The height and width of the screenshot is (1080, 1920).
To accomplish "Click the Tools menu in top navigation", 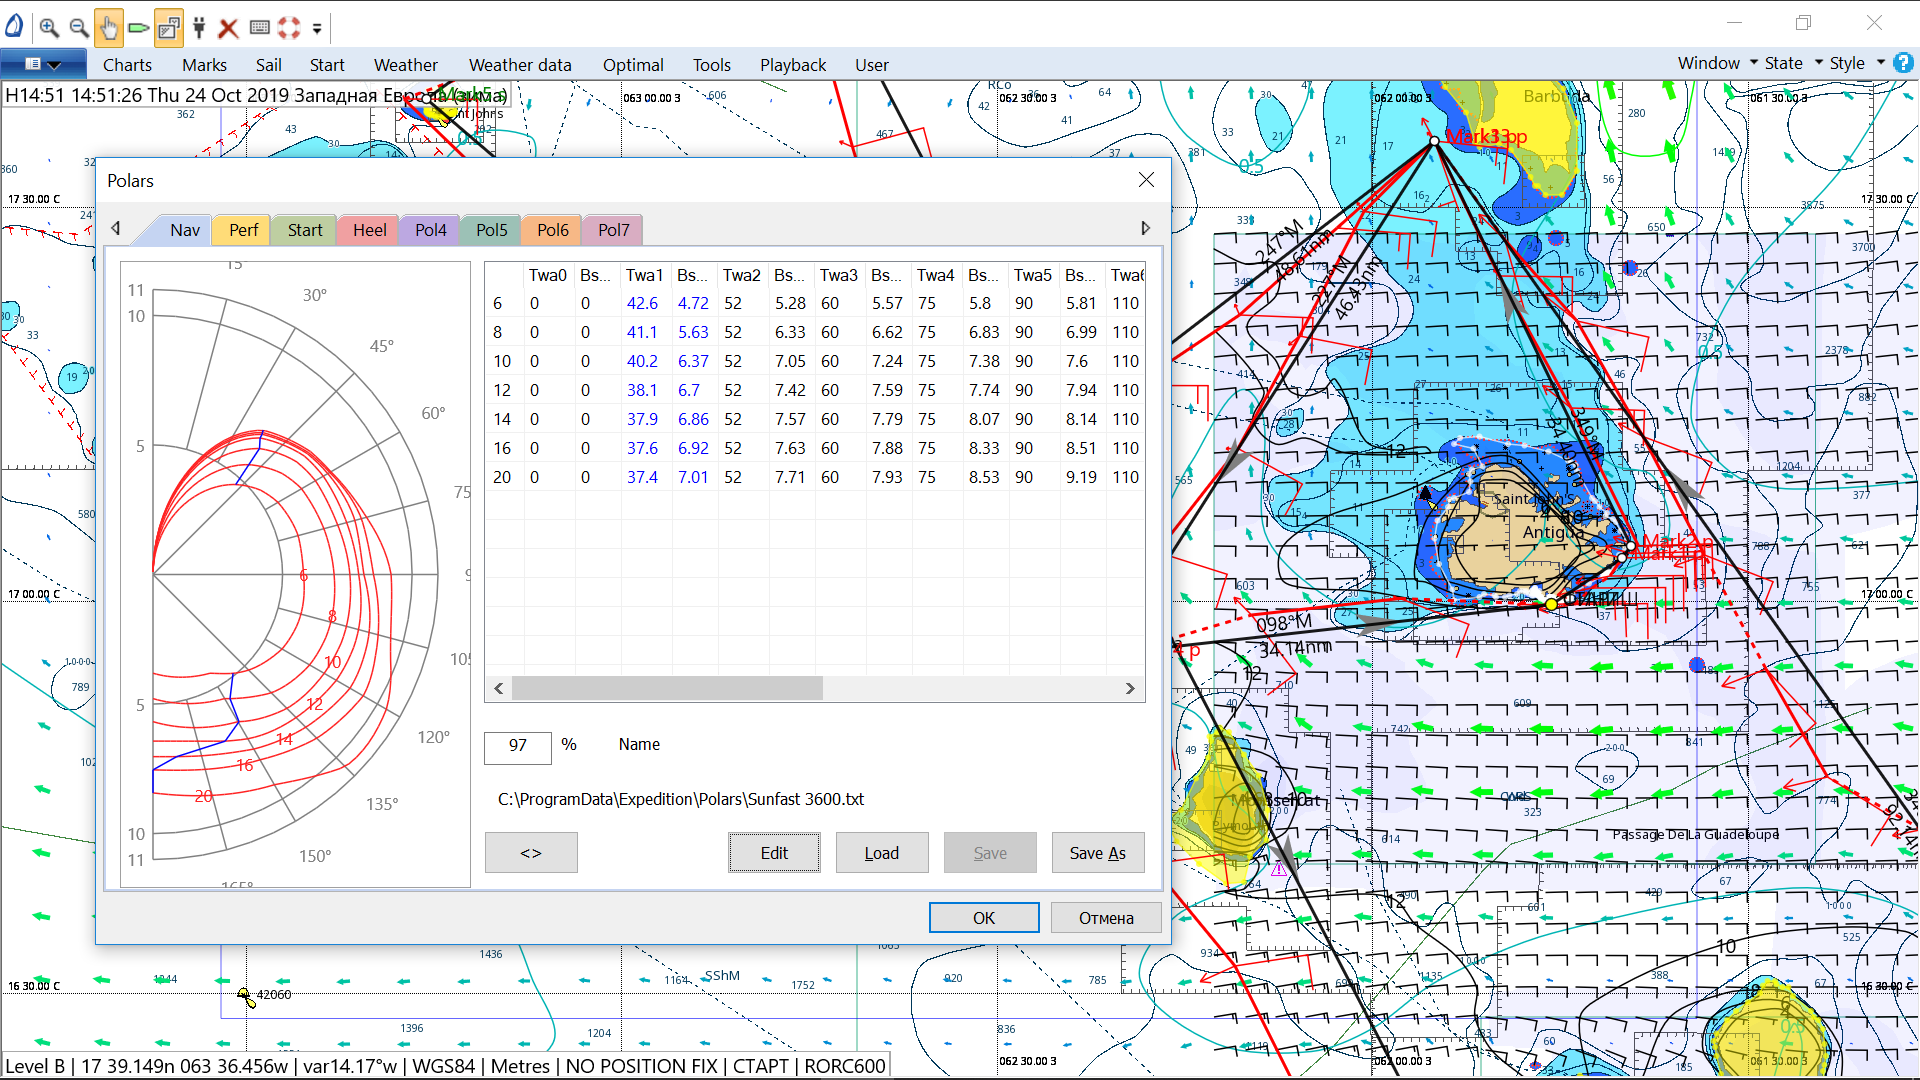I will (x=711, y=65).
